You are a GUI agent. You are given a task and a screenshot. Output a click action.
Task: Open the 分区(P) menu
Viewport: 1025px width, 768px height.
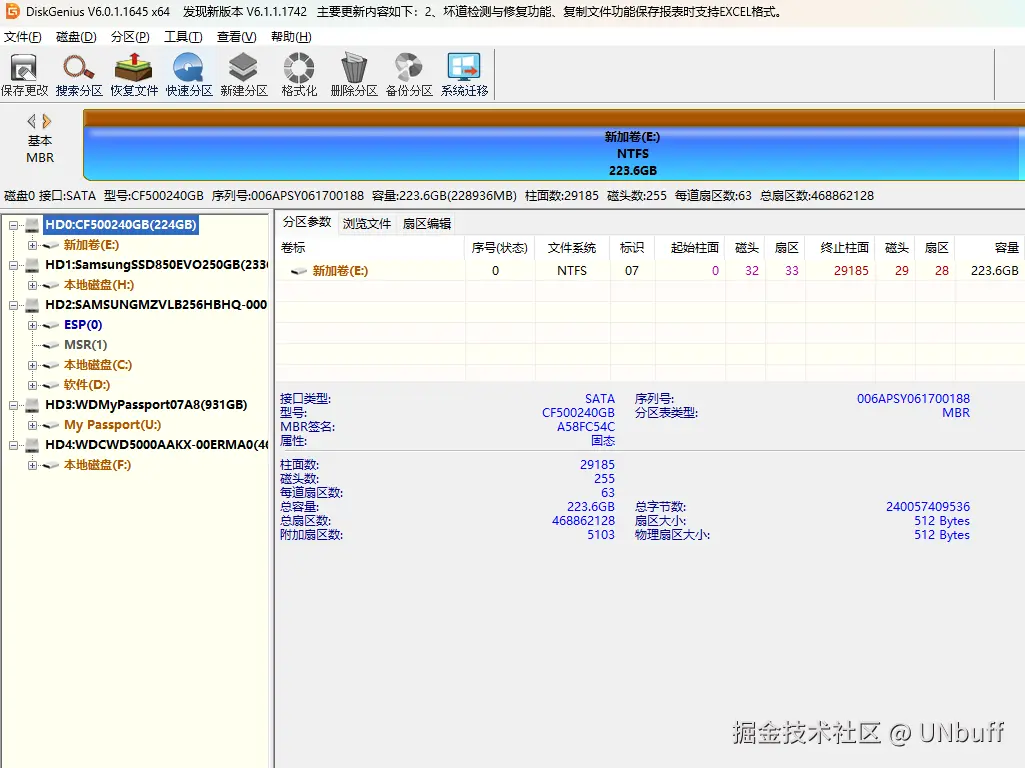pyautogui.click(x=130, y=37)
